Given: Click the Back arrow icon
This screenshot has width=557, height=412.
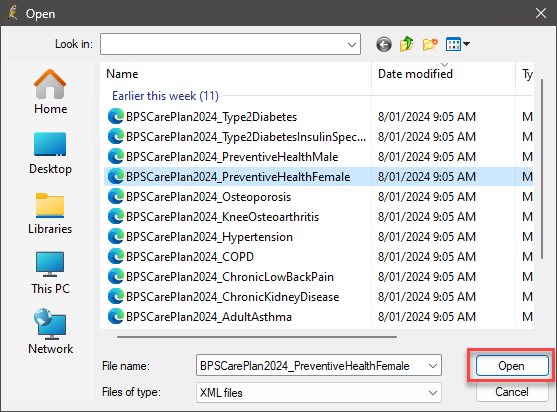Looking at the screenshot, I should tap(384, 44).
